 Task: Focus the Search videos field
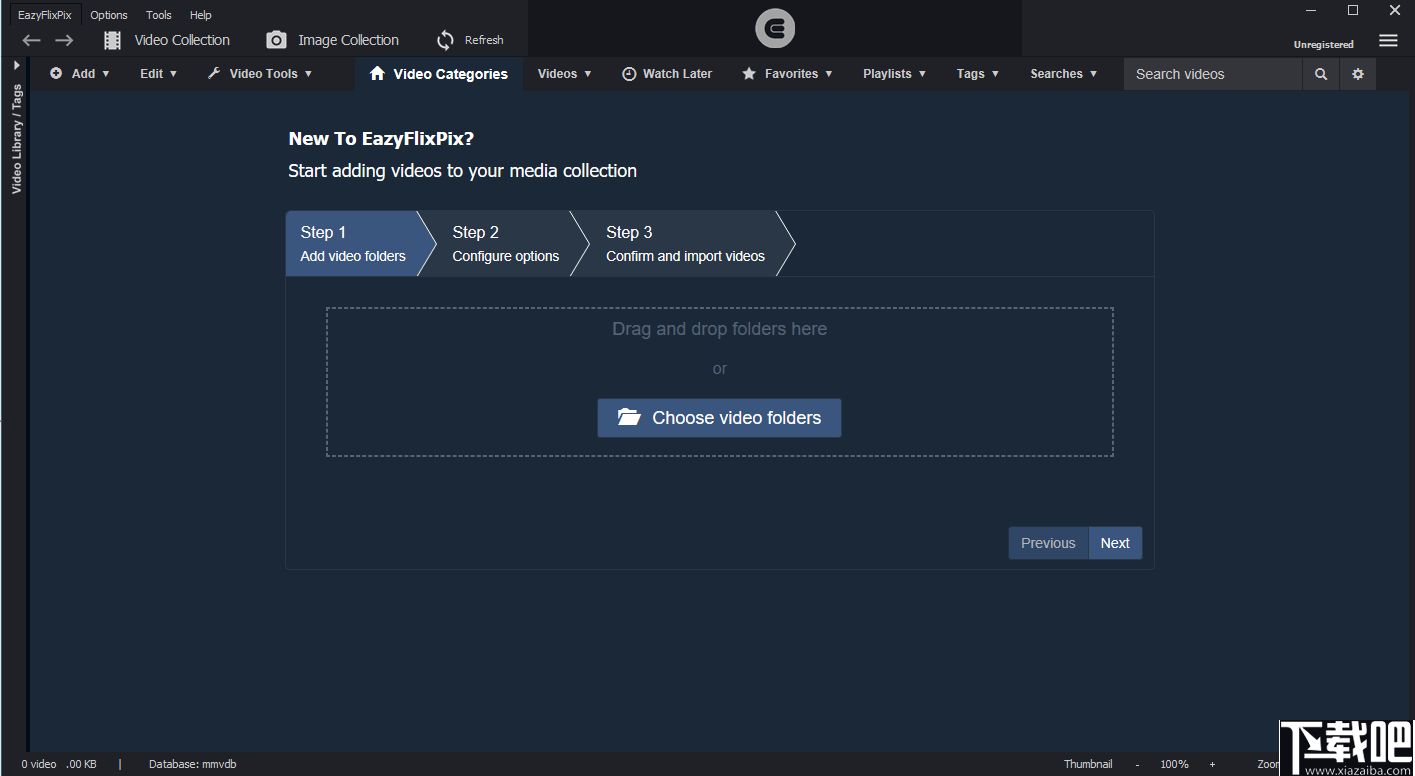pyautogui.click(x=1213, y=74)
